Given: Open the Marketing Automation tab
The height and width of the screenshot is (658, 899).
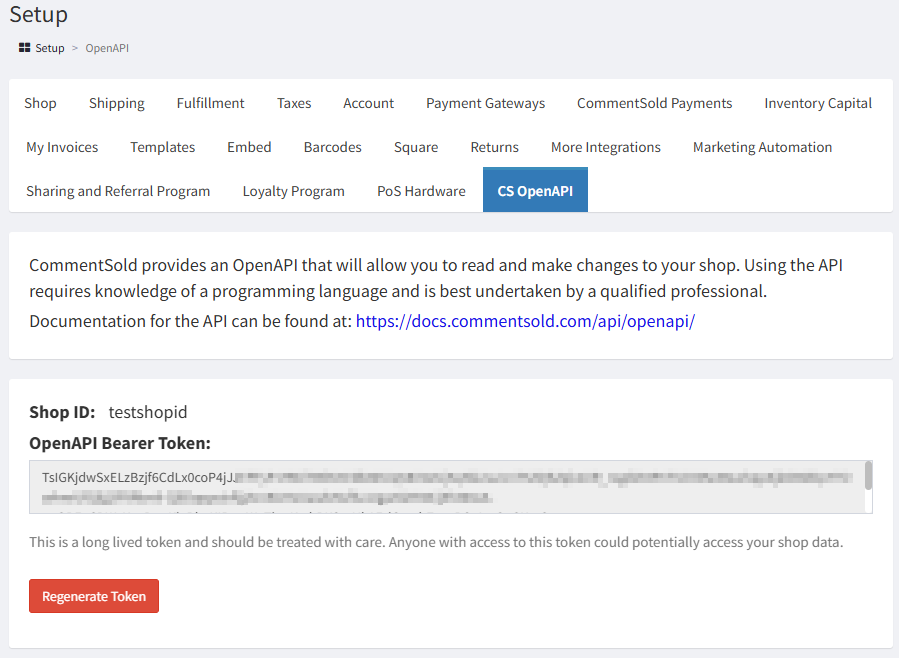Looking at the screenshot, I should pyautogui.click(x=763, y=147).
